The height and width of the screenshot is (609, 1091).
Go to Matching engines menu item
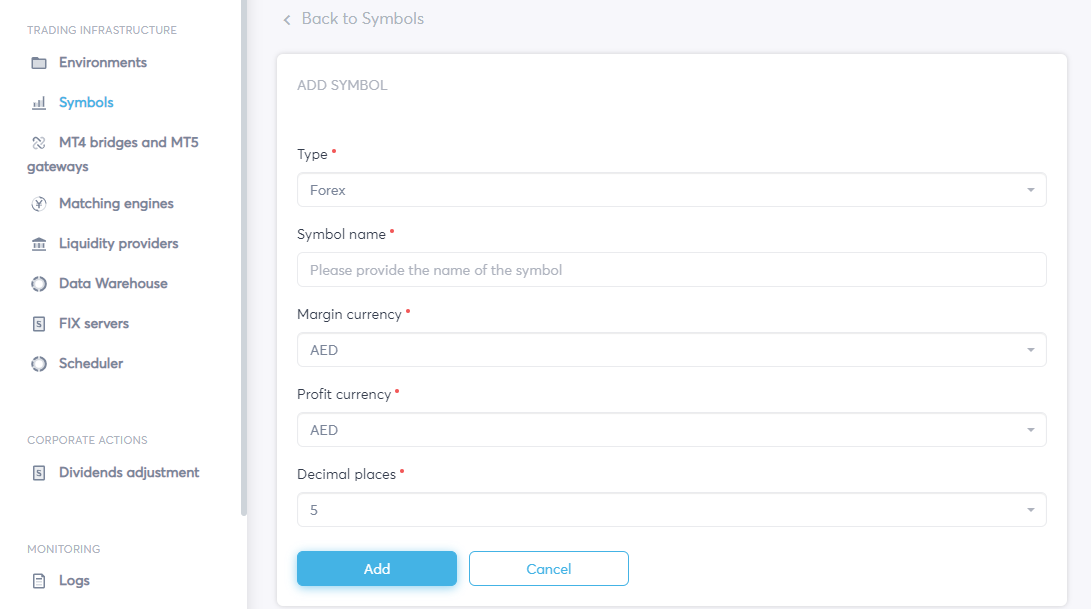116,204
